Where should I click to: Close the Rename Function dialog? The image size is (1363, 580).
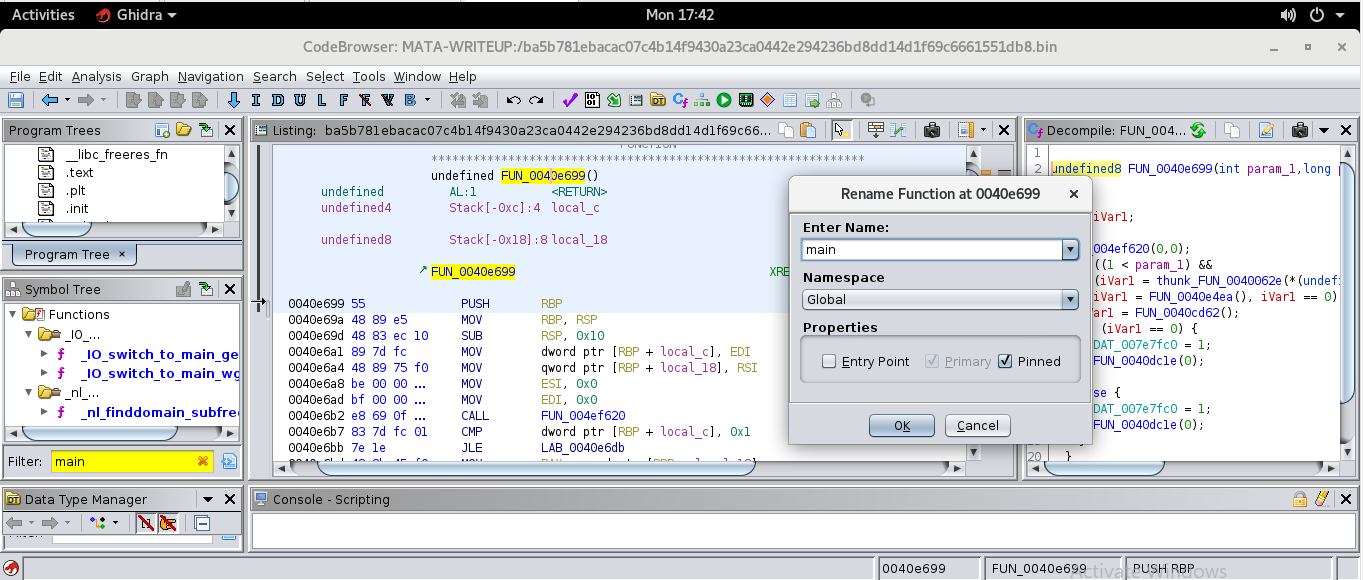(1073, 194)
